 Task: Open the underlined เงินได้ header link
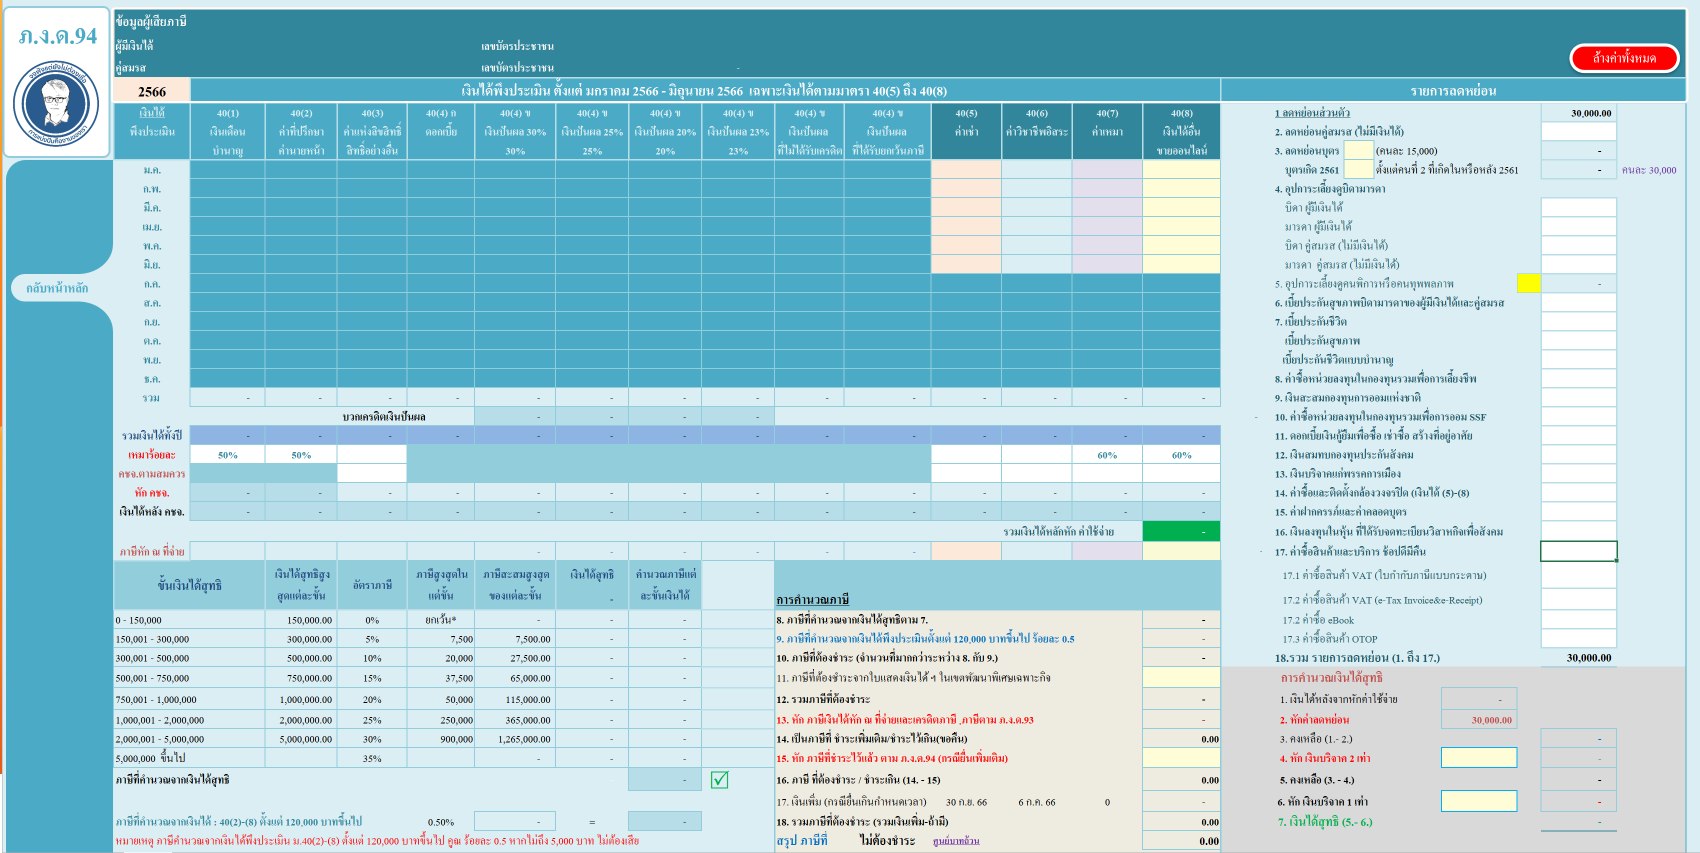[x=152, y=113]
